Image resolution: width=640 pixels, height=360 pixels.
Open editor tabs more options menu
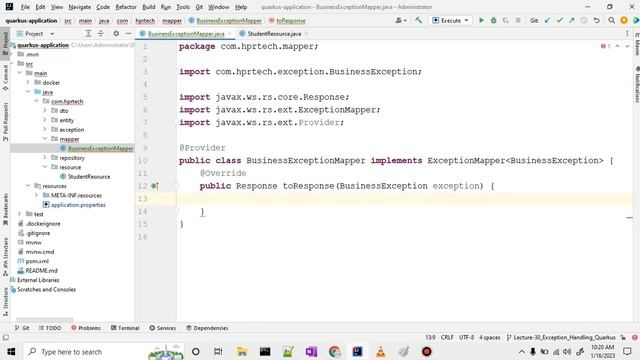[x=627, y=33]
